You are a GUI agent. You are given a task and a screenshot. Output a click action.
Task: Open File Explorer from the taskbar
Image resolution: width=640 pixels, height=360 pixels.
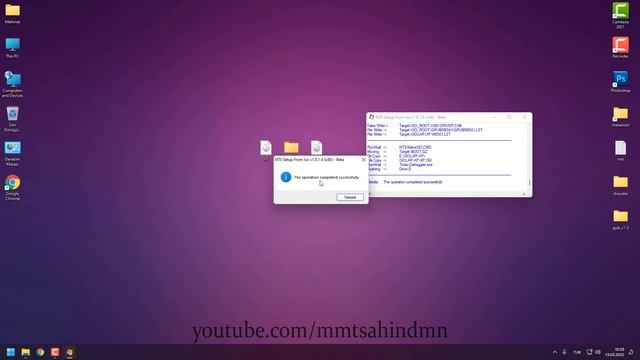pos(25,352)
